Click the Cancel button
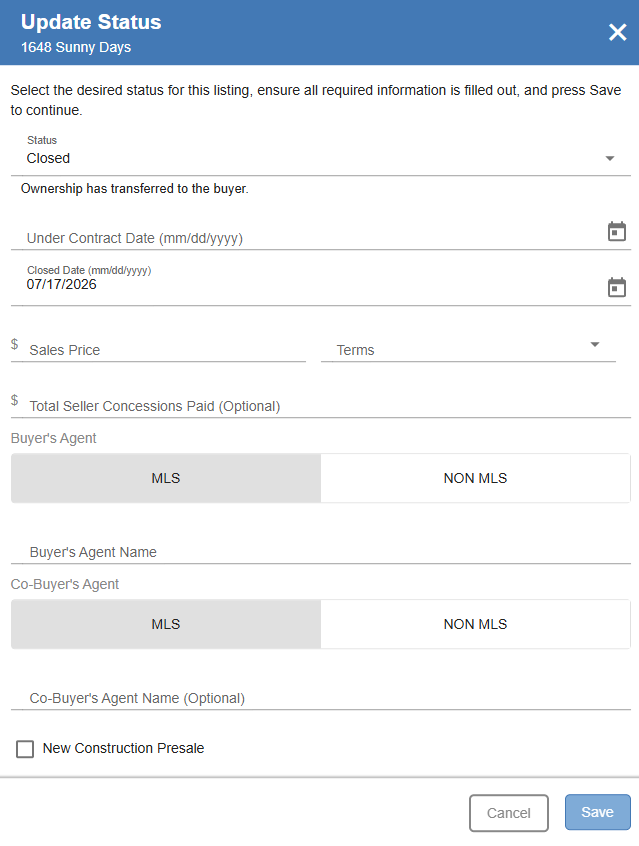 click(509, 813)
